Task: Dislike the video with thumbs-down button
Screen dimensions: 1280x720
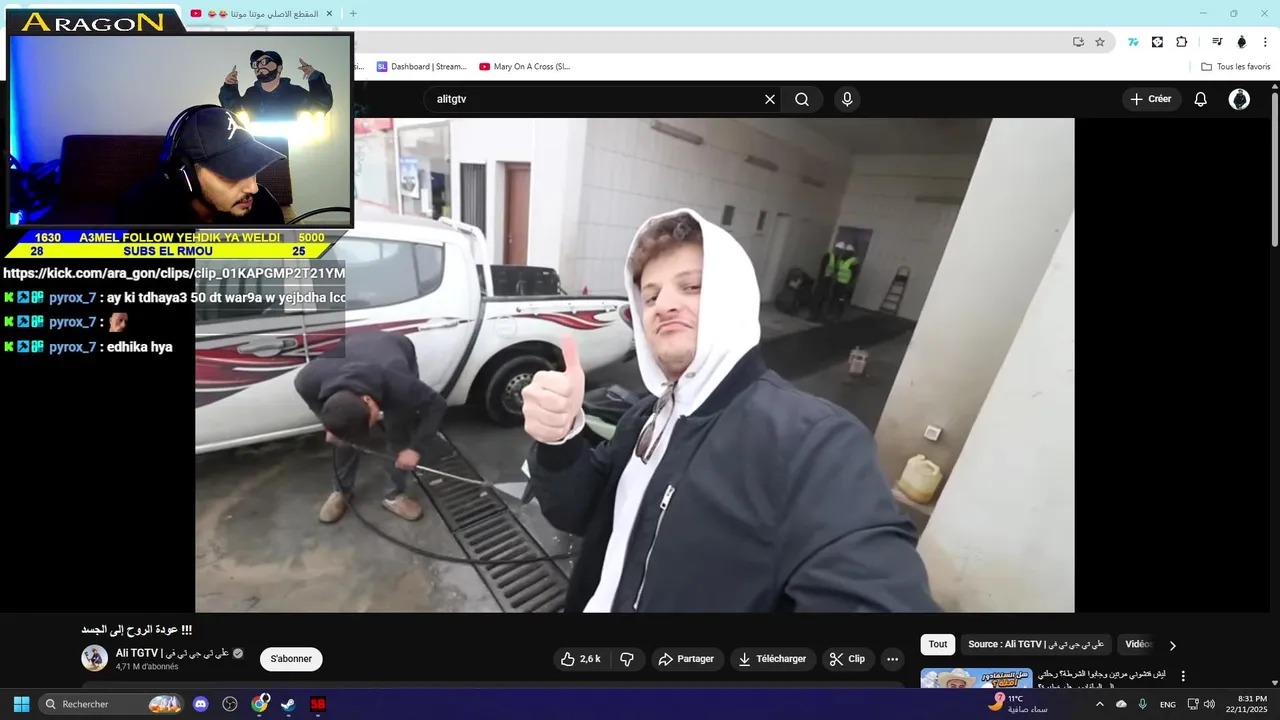Action: point(627,659)
